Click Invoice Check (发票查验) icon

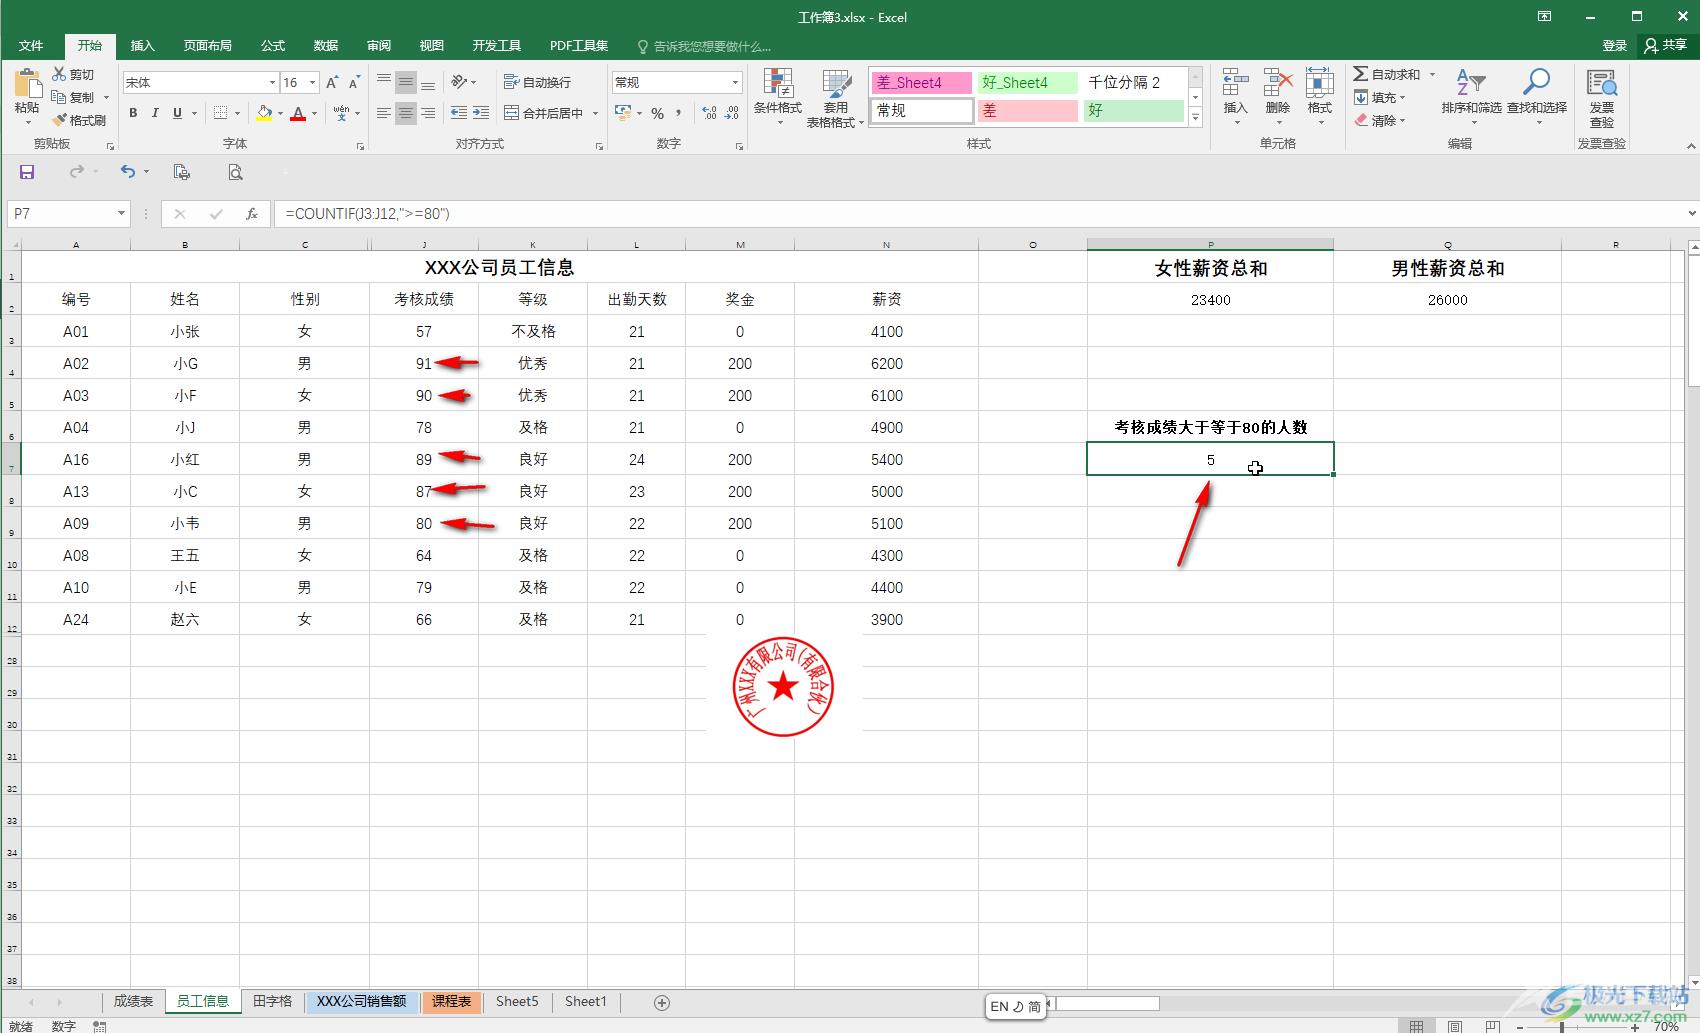1602,97
